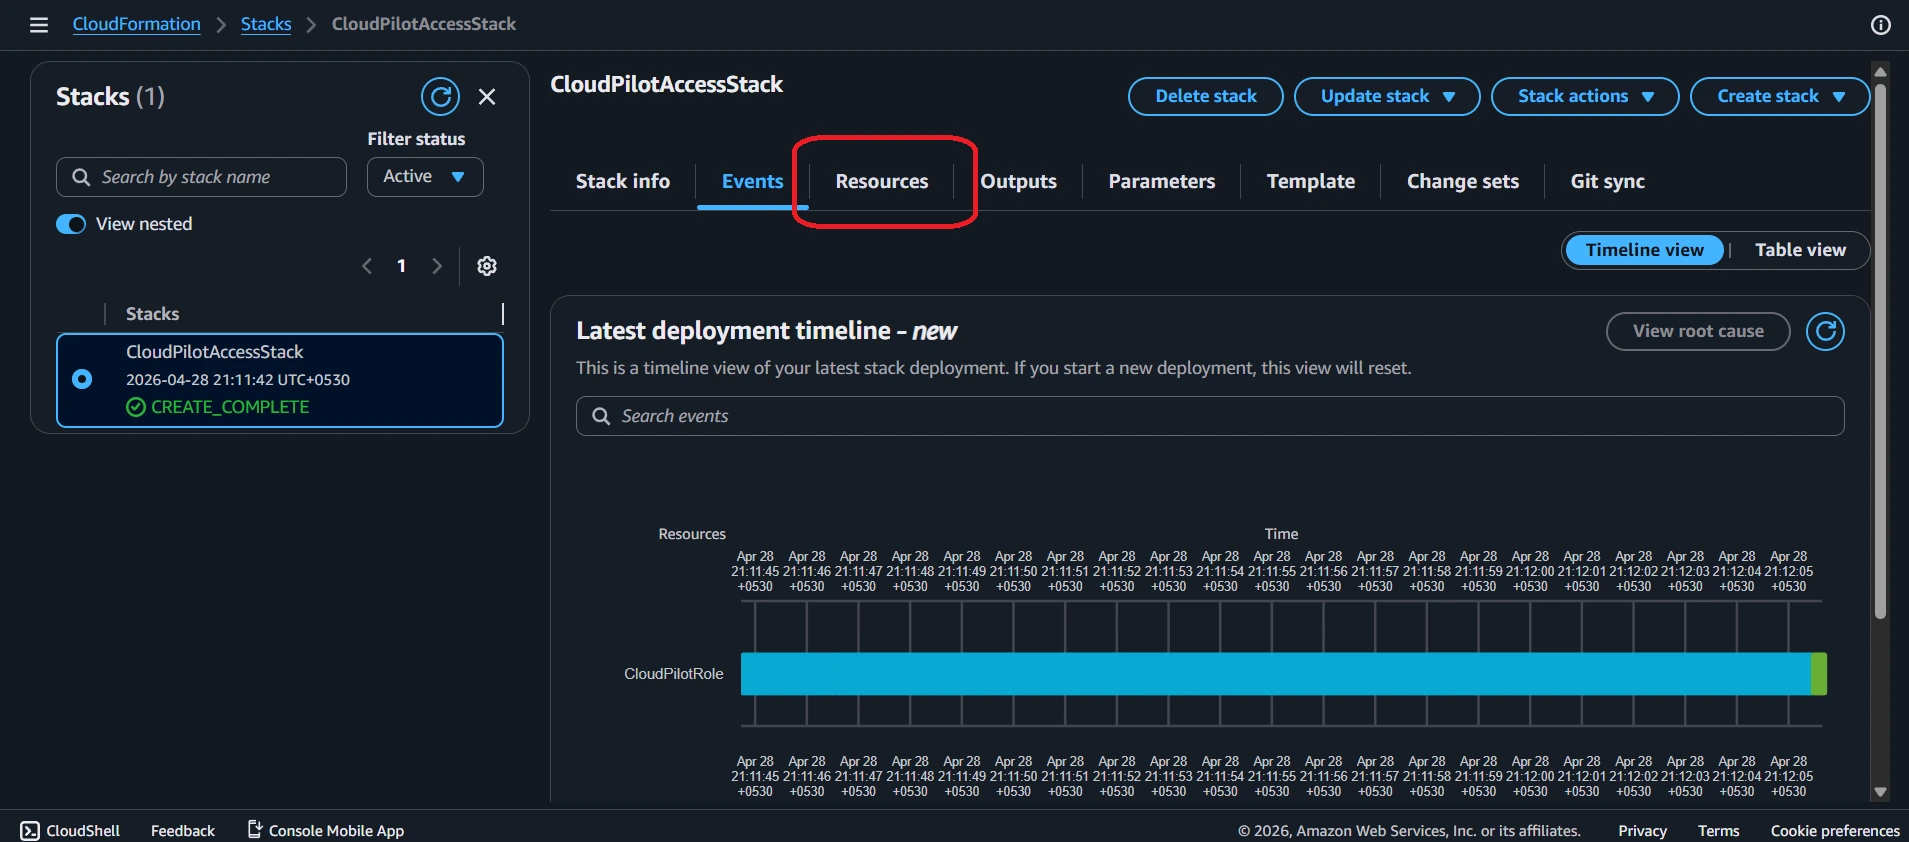This screenshot has height=842, width=1909.
Task: Click scrollbar up arrow
Action: (1880, 71)
